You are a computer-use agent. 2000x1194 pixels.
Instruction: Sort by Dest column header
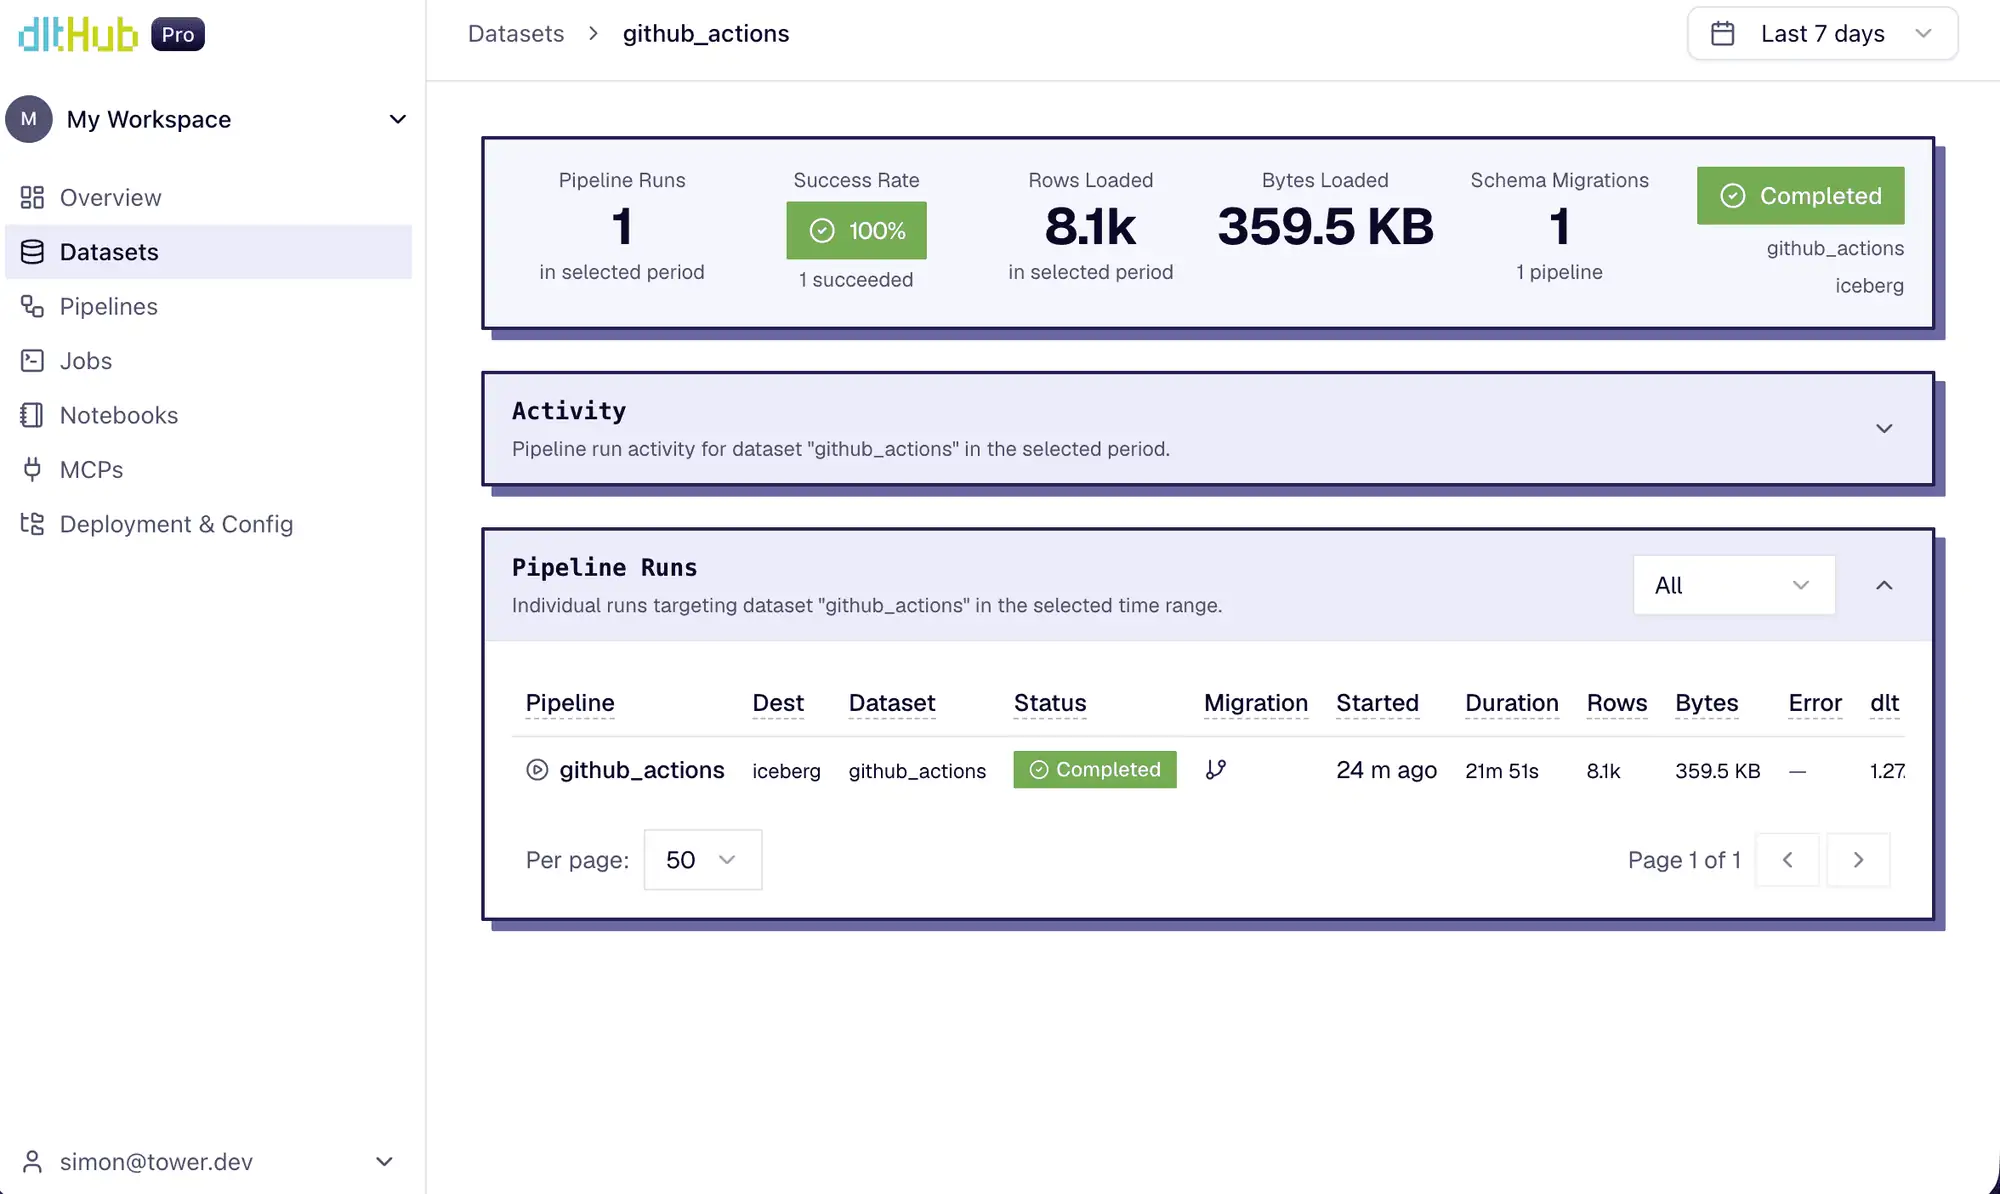[x=778, y=703]
